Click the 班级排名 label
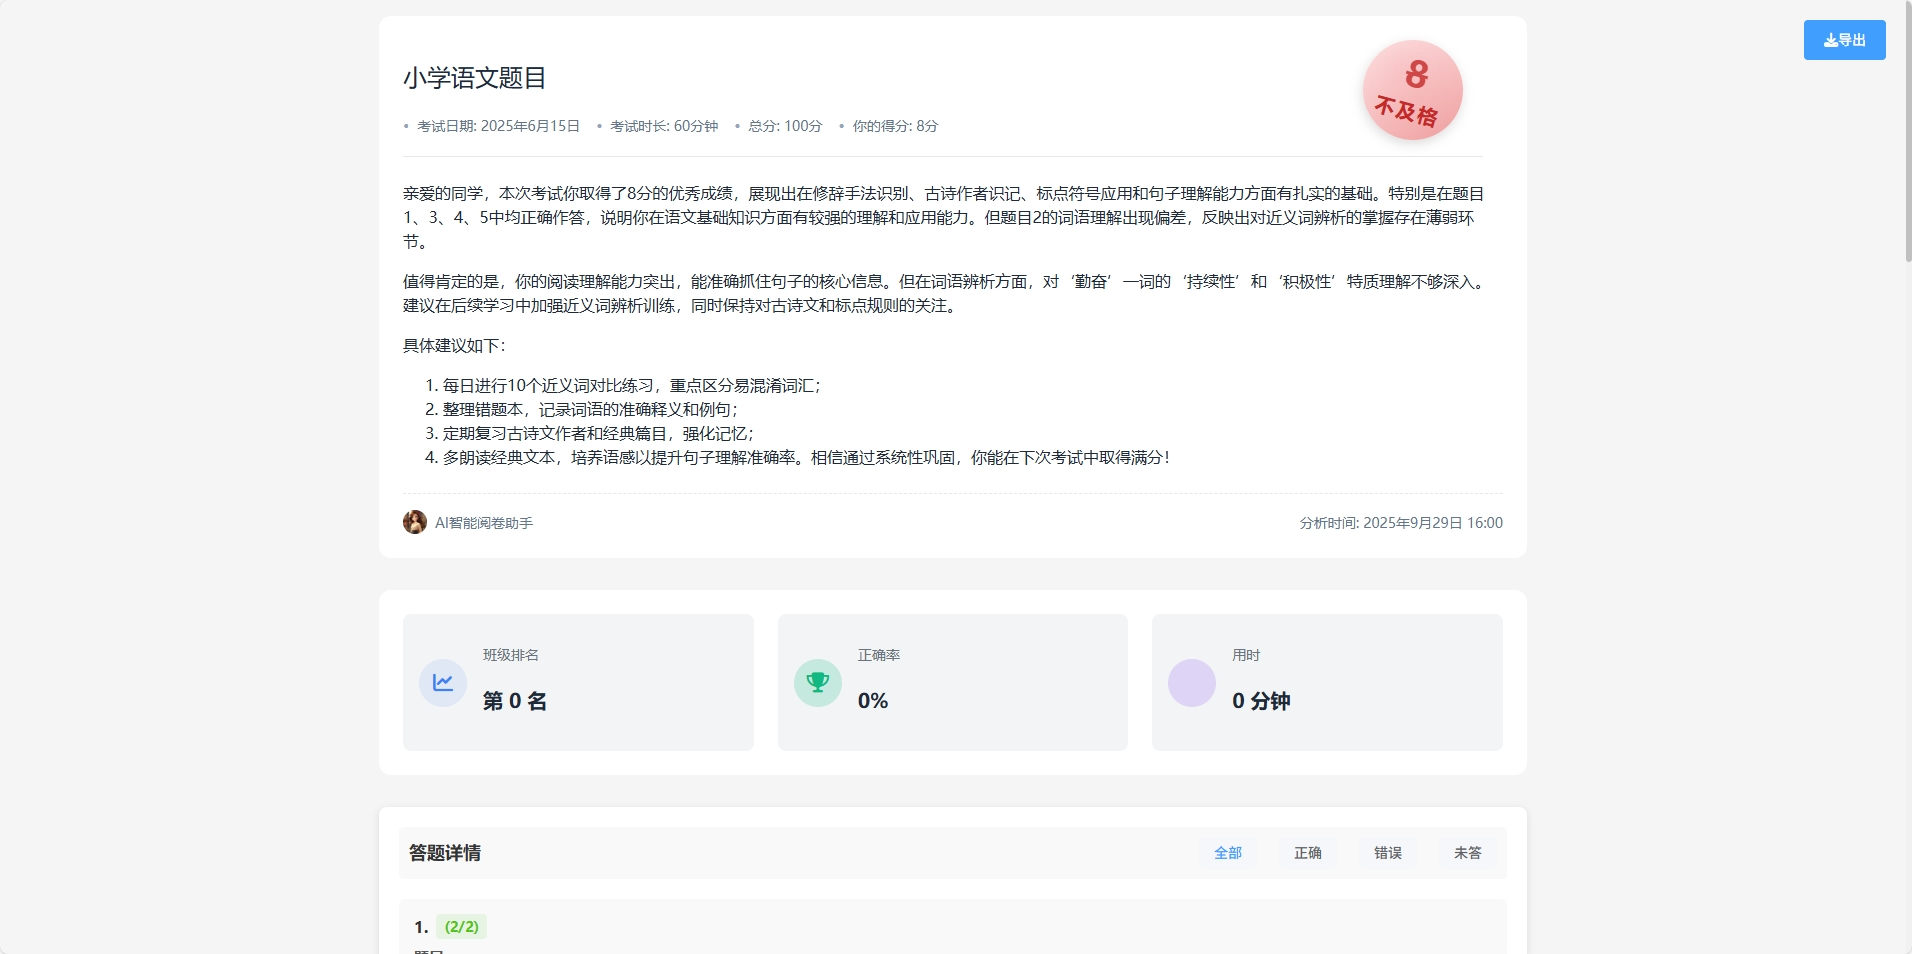This screenshot has height=954, width=1912. pos(511,655)
